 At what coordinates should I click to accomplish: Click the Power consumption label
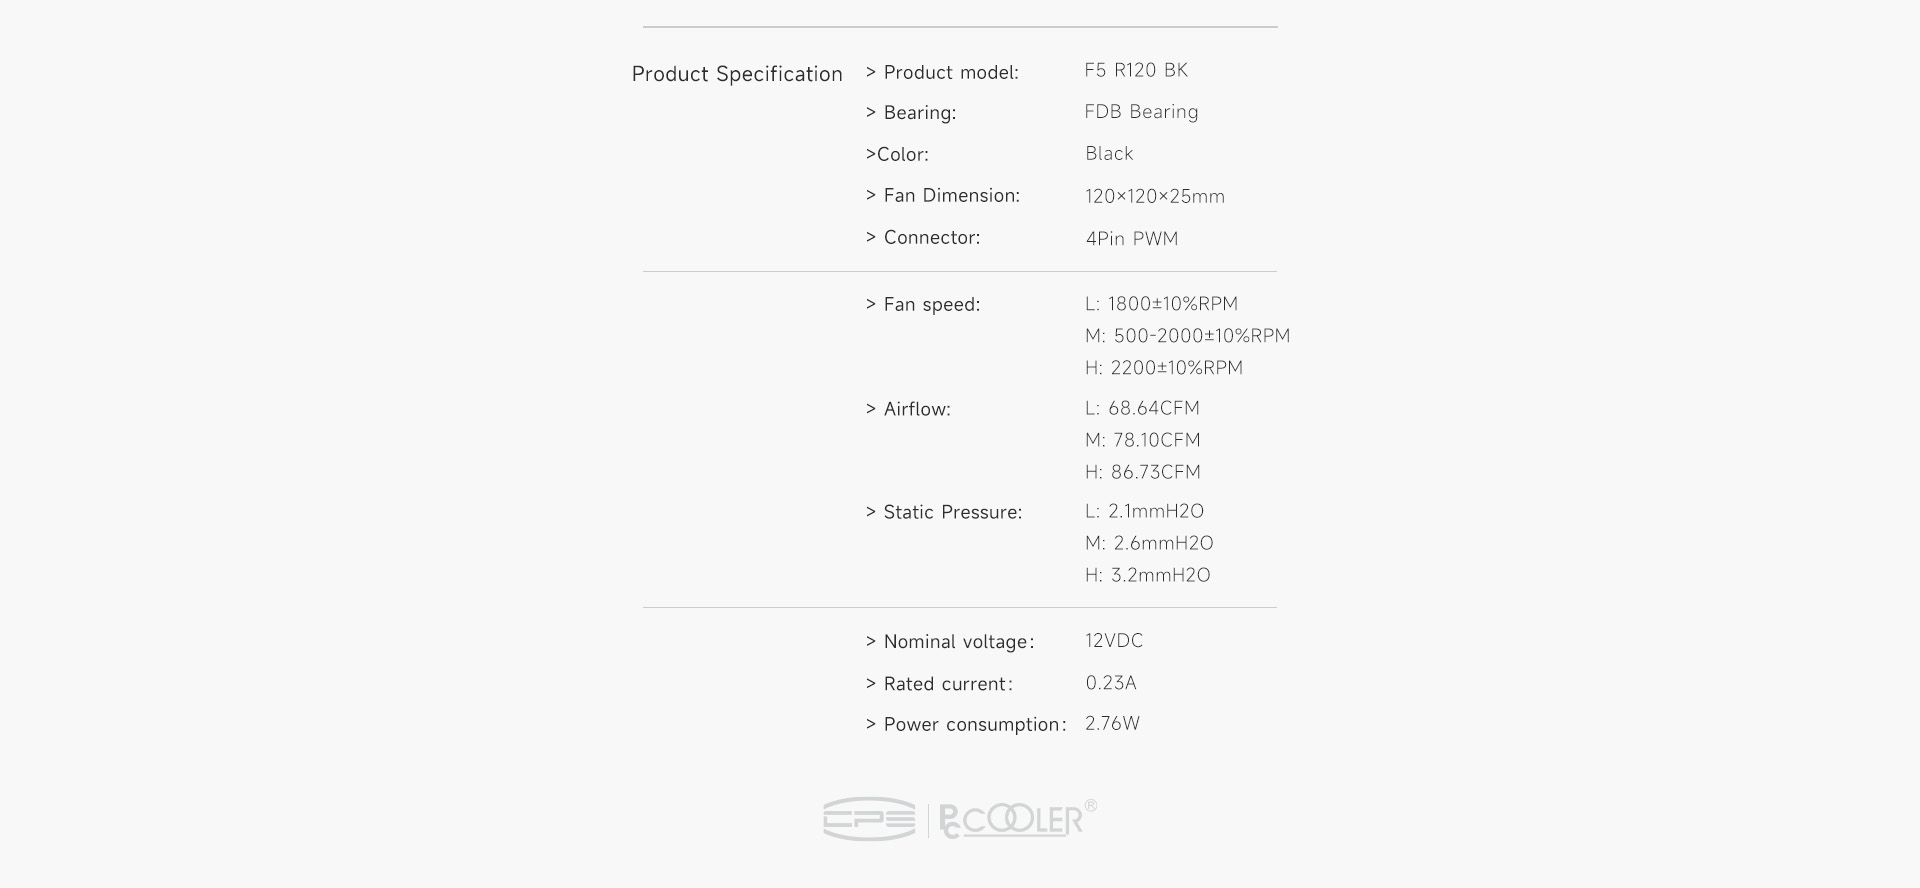coord(965,725)
